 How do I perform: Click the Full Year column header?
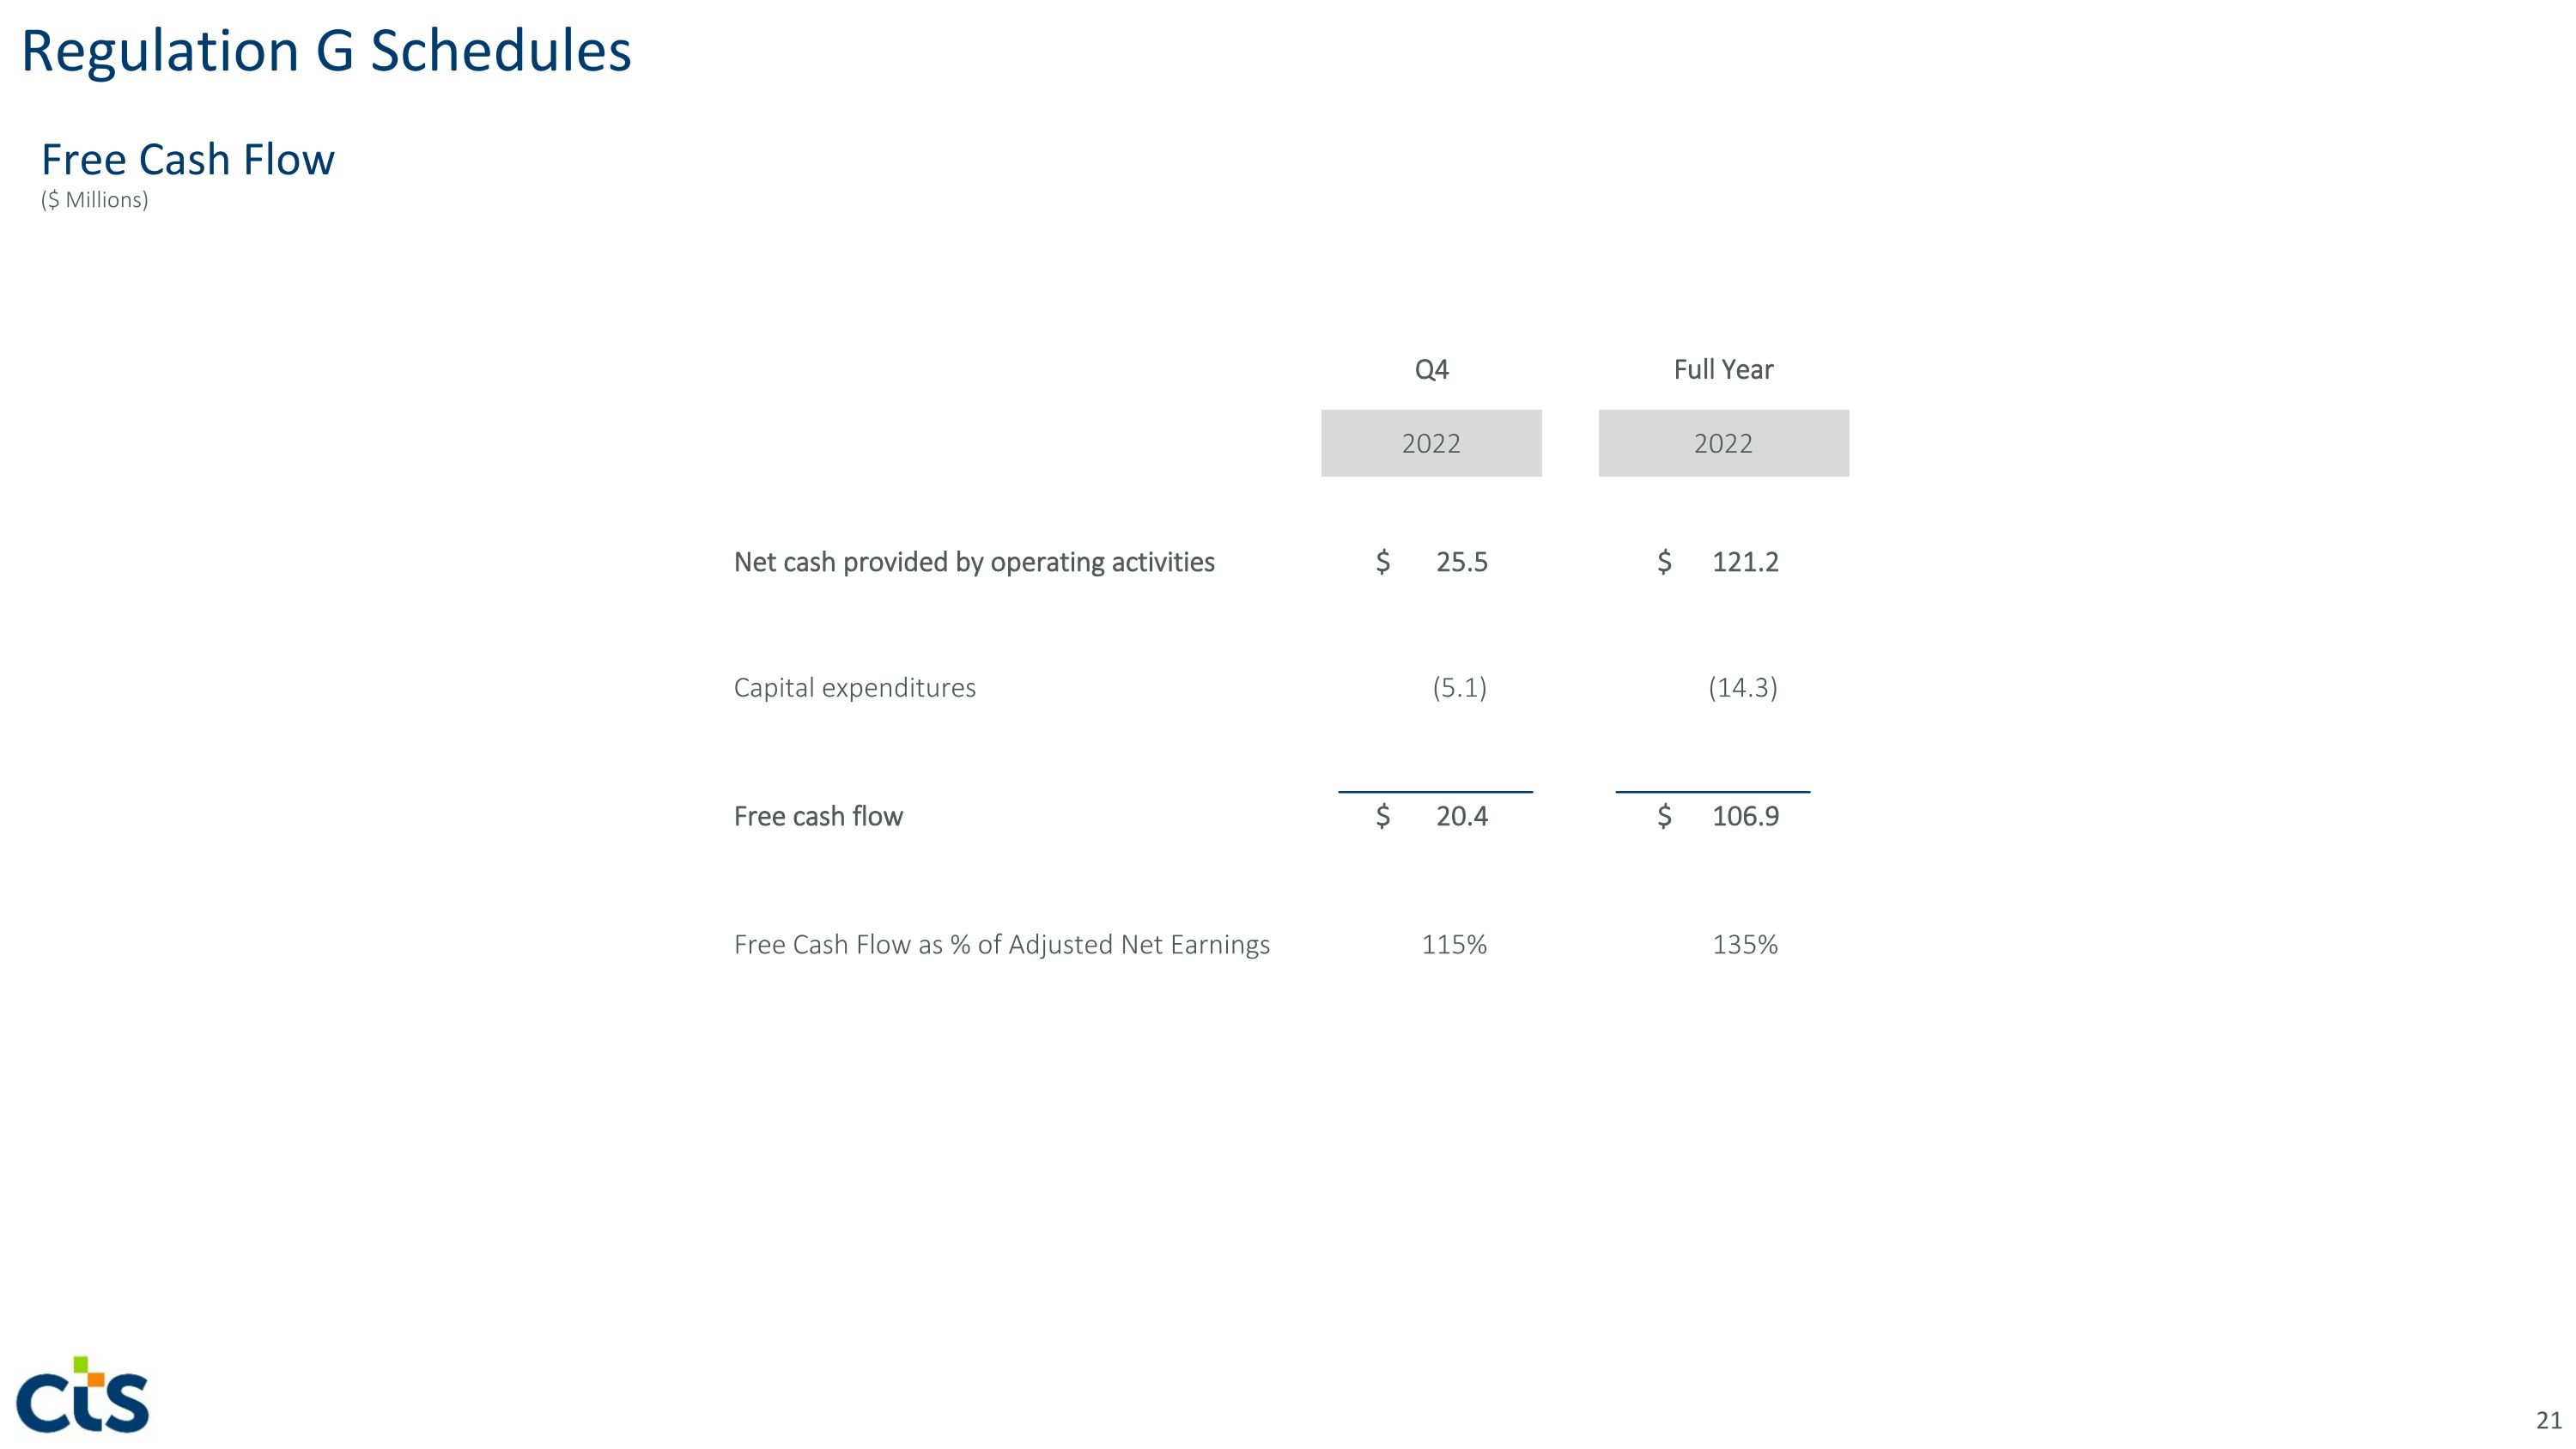[1722, 370]
